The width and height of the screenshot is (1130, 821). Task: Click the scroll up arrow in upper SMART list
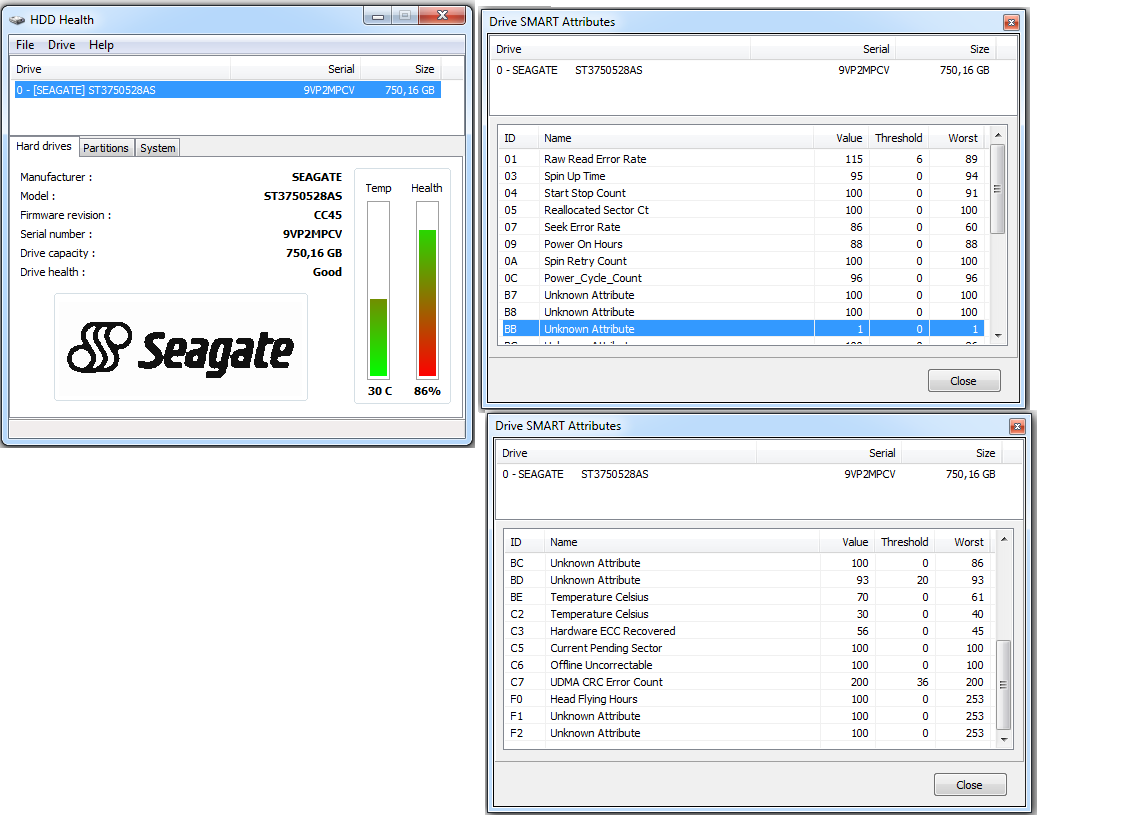pyautogui.click(x=998, y=136)
